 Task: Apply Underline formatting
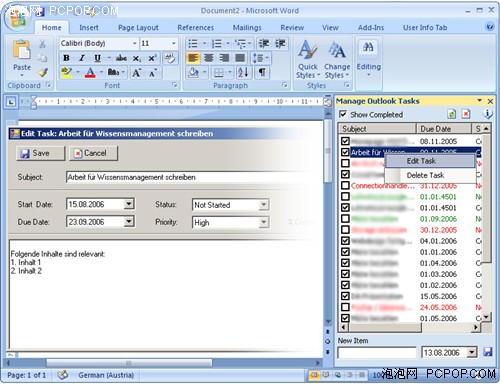[x=97, y=58]
